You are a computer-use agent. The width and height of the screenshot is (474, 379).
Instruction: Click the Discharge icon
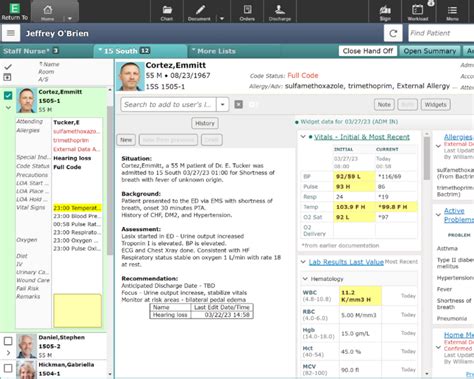click(x=279, y=9)
